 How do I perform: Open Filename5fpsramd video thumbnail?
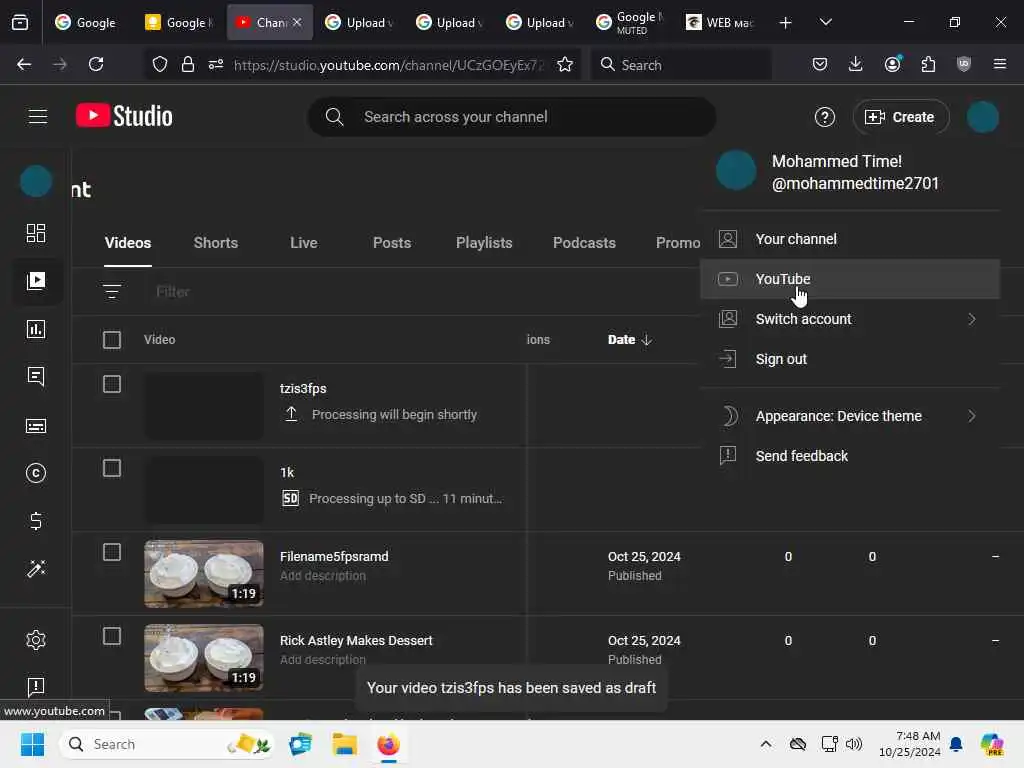pos(204,574)
